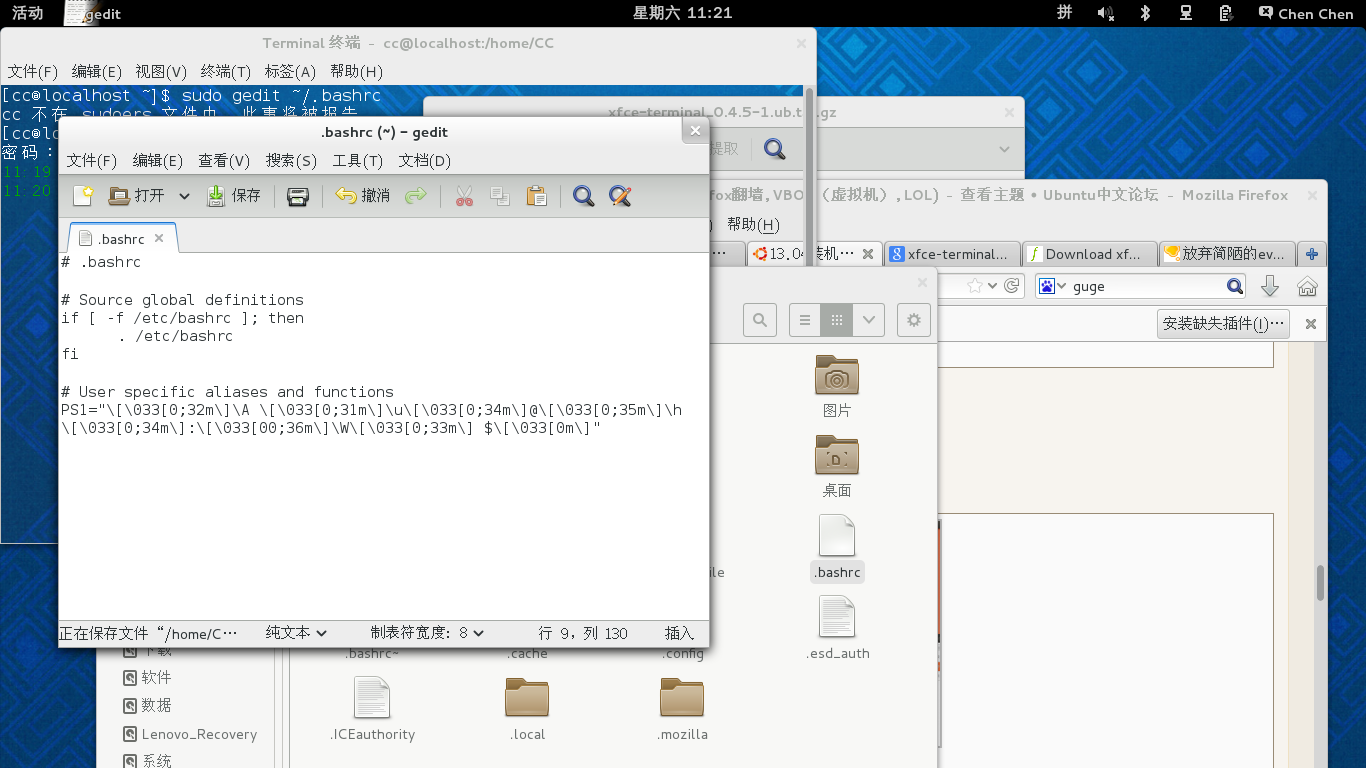1366x768 pixels.
Task: Undo with the 撤消 button
Action: pyautogui.click(x=362, y=196)
